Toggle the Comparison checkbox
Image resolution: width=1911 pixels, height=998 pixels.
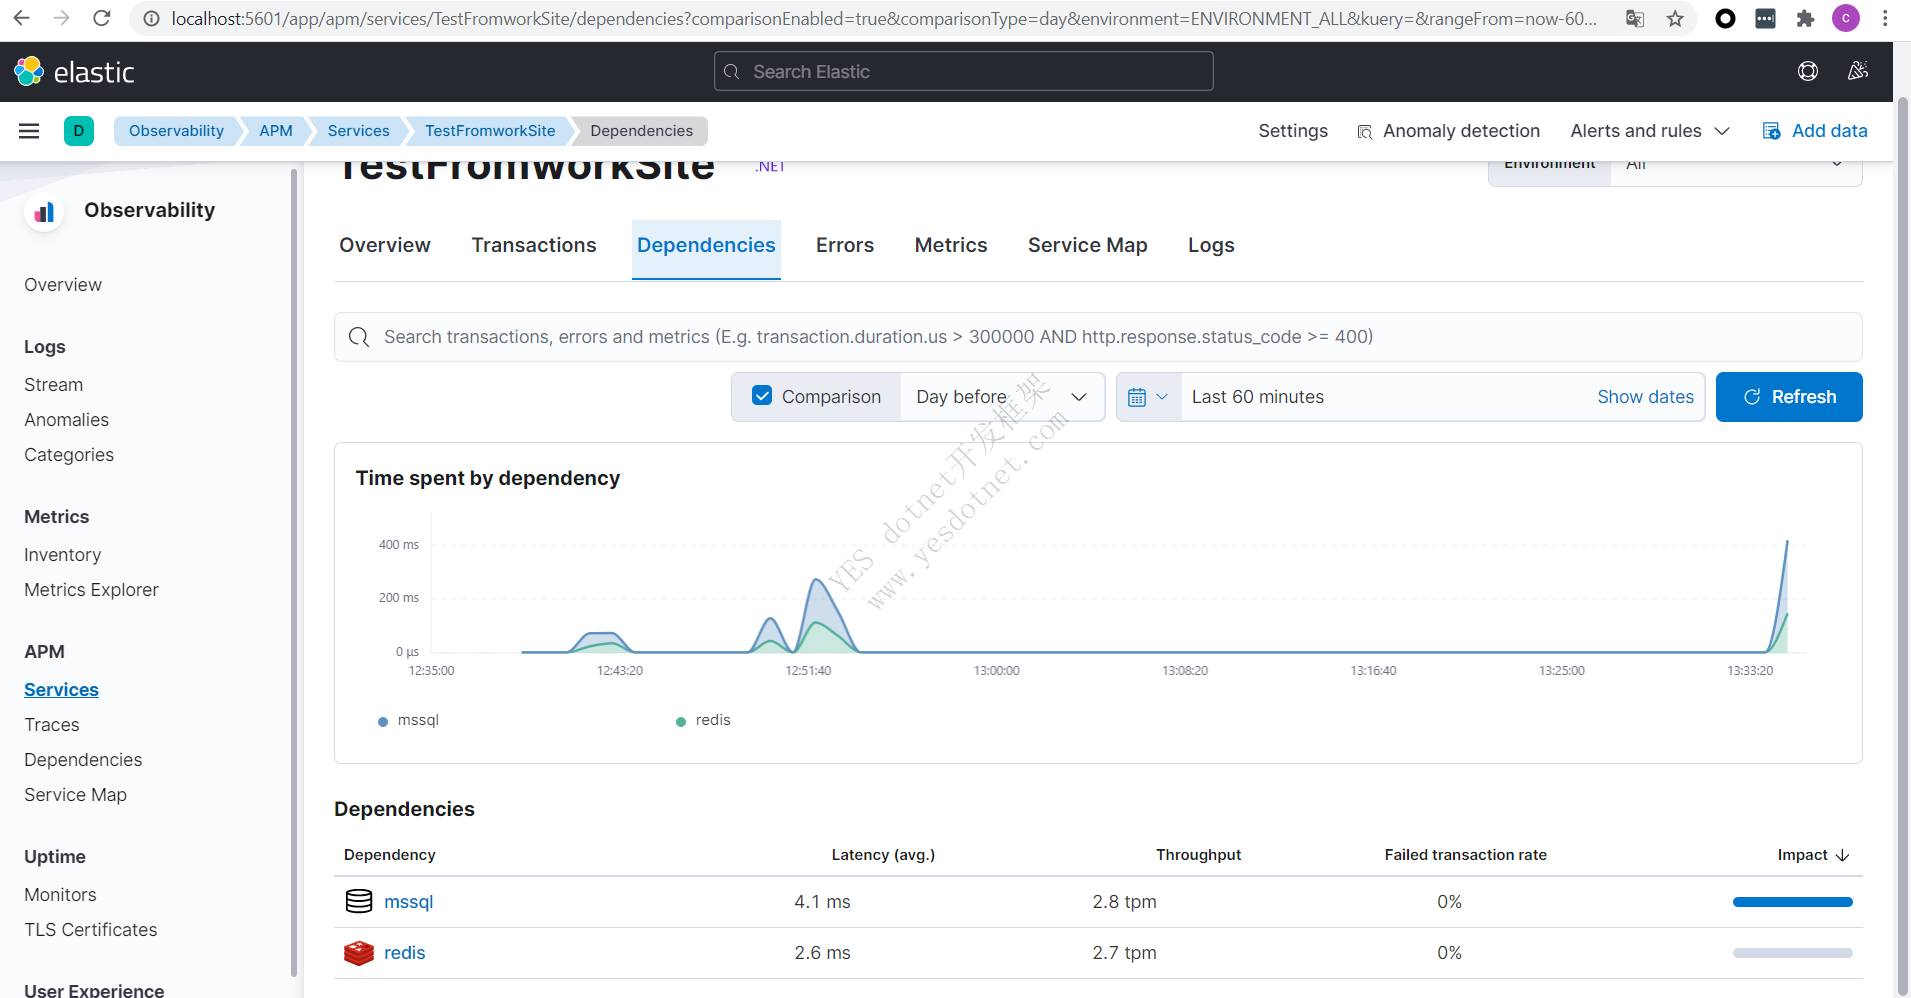point(762,396)
